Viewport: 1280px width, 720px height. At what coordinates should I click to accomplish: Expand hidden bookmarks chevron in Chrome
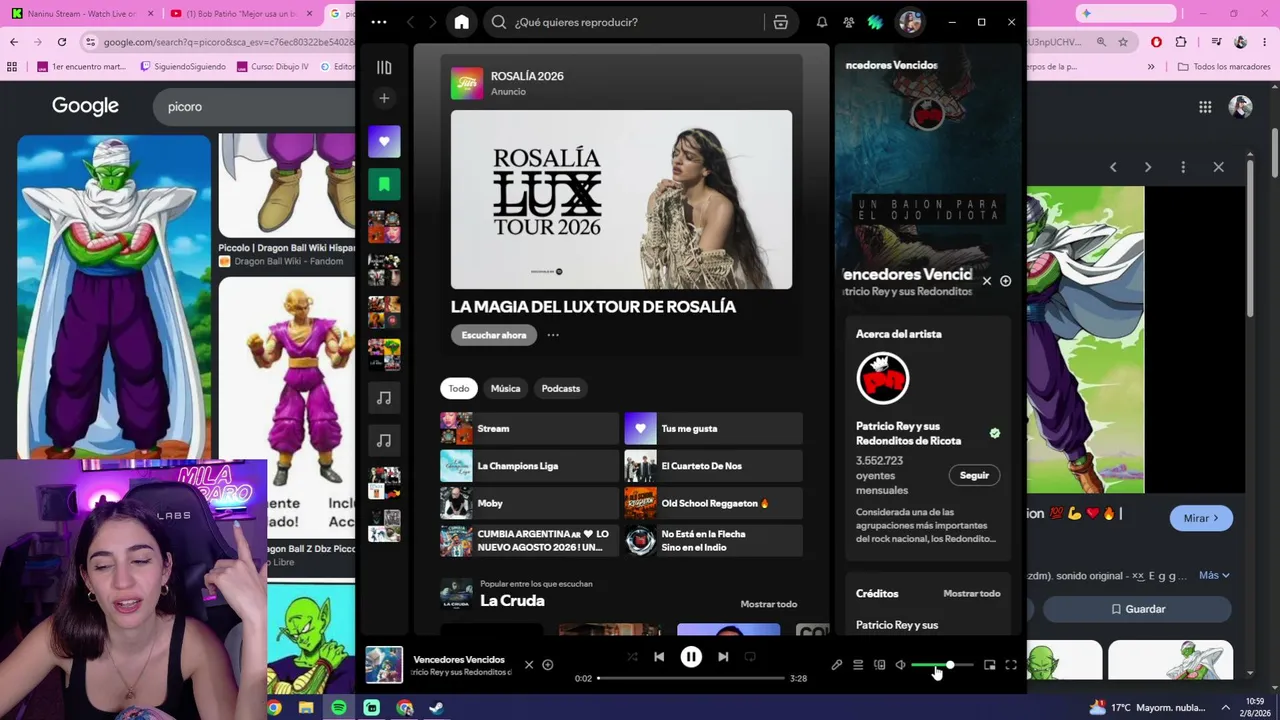pyautogui.click(x=1151, y=67)
